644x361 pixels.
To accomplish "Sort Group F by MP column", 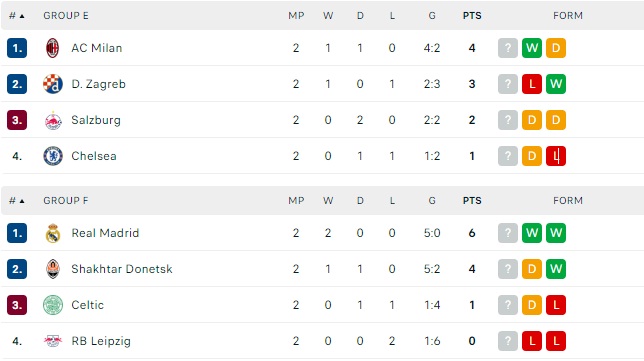I will point(296,201).
